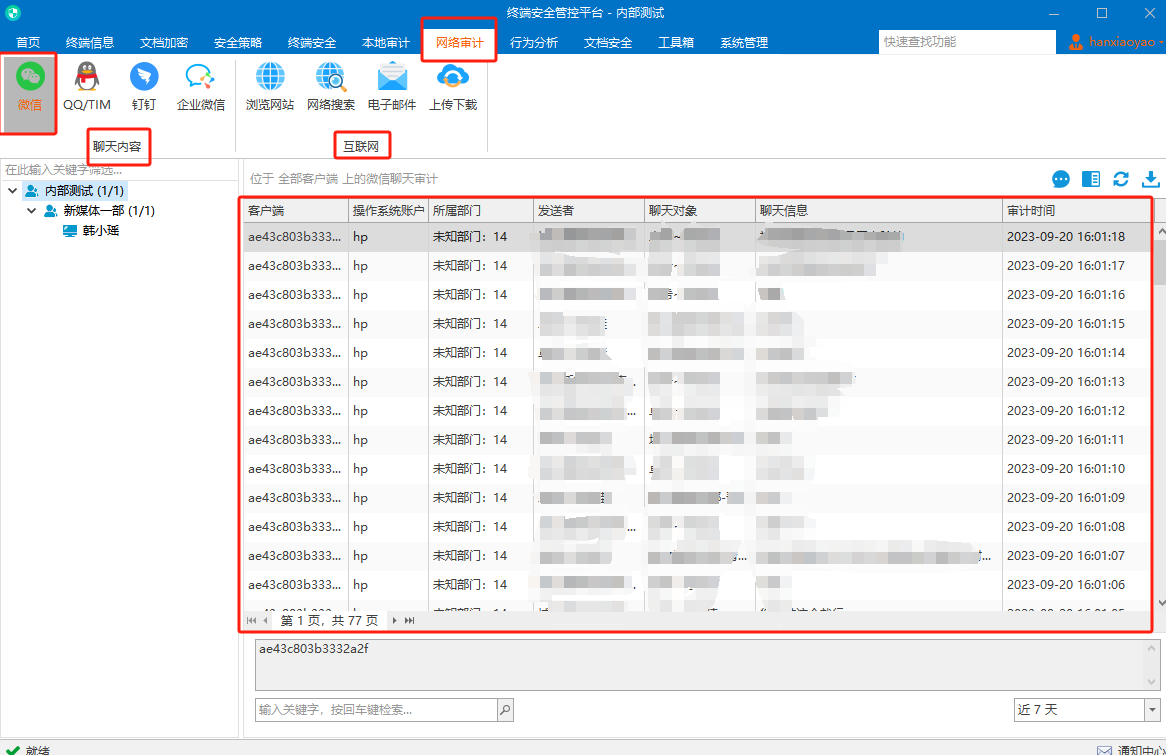Select the row timed 2023-09-20 16:01:18
Viewport: 1166px width, 755px height.
point(697,237)
